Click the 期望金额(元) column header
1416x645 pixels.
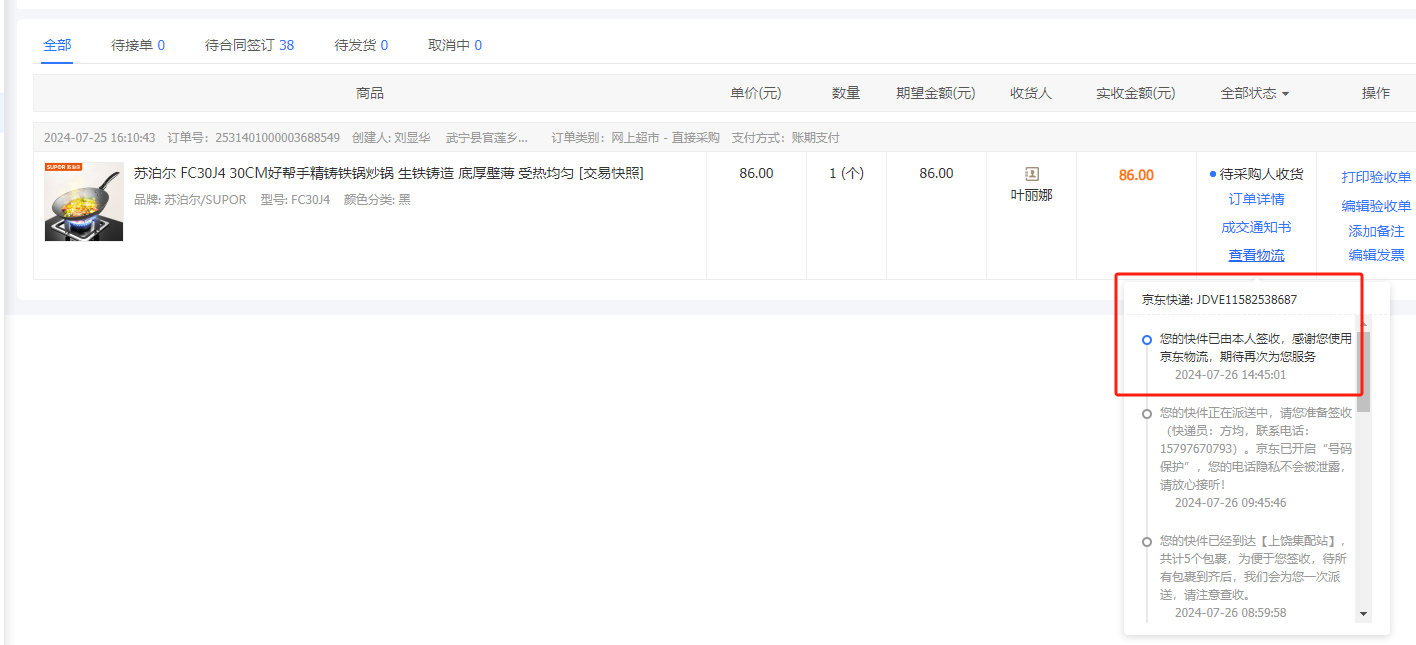[x=936, y=93]
